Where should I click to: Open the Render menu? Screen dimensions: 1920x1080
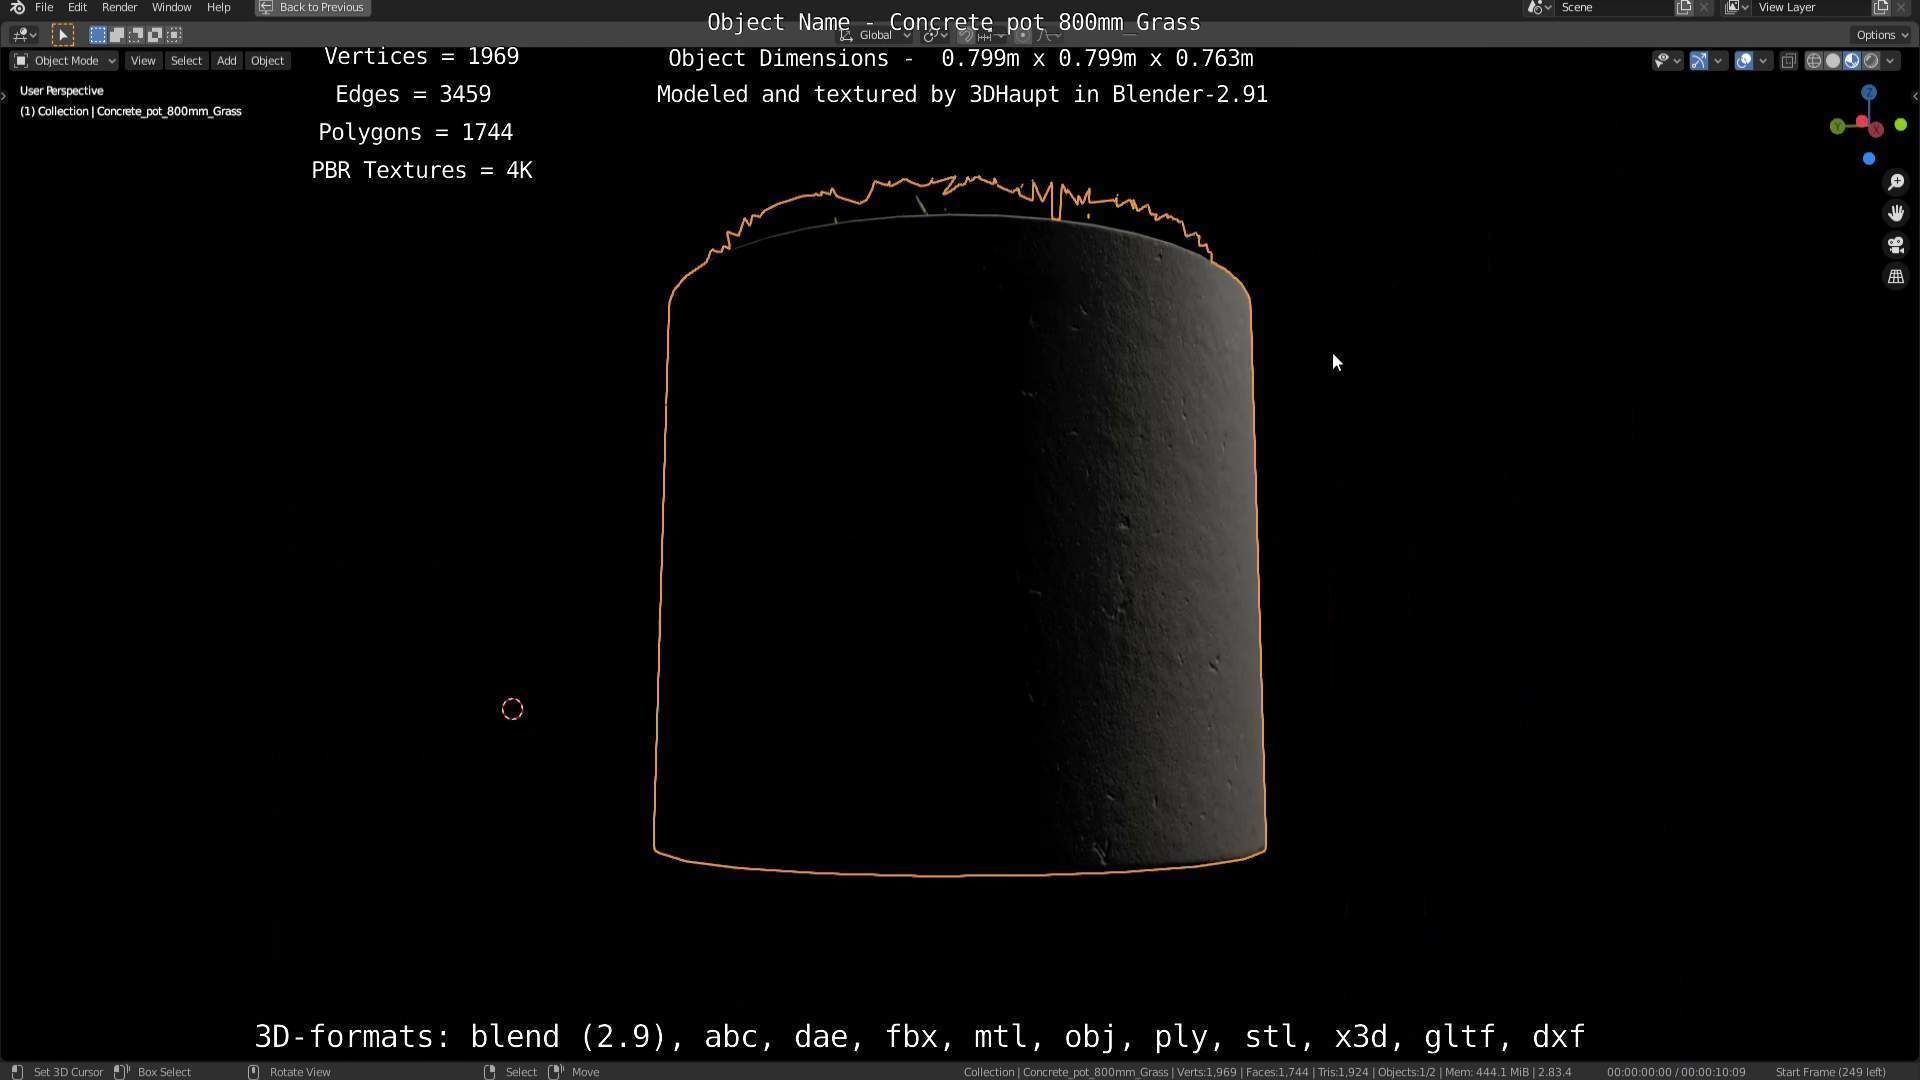tap(119, 7)
